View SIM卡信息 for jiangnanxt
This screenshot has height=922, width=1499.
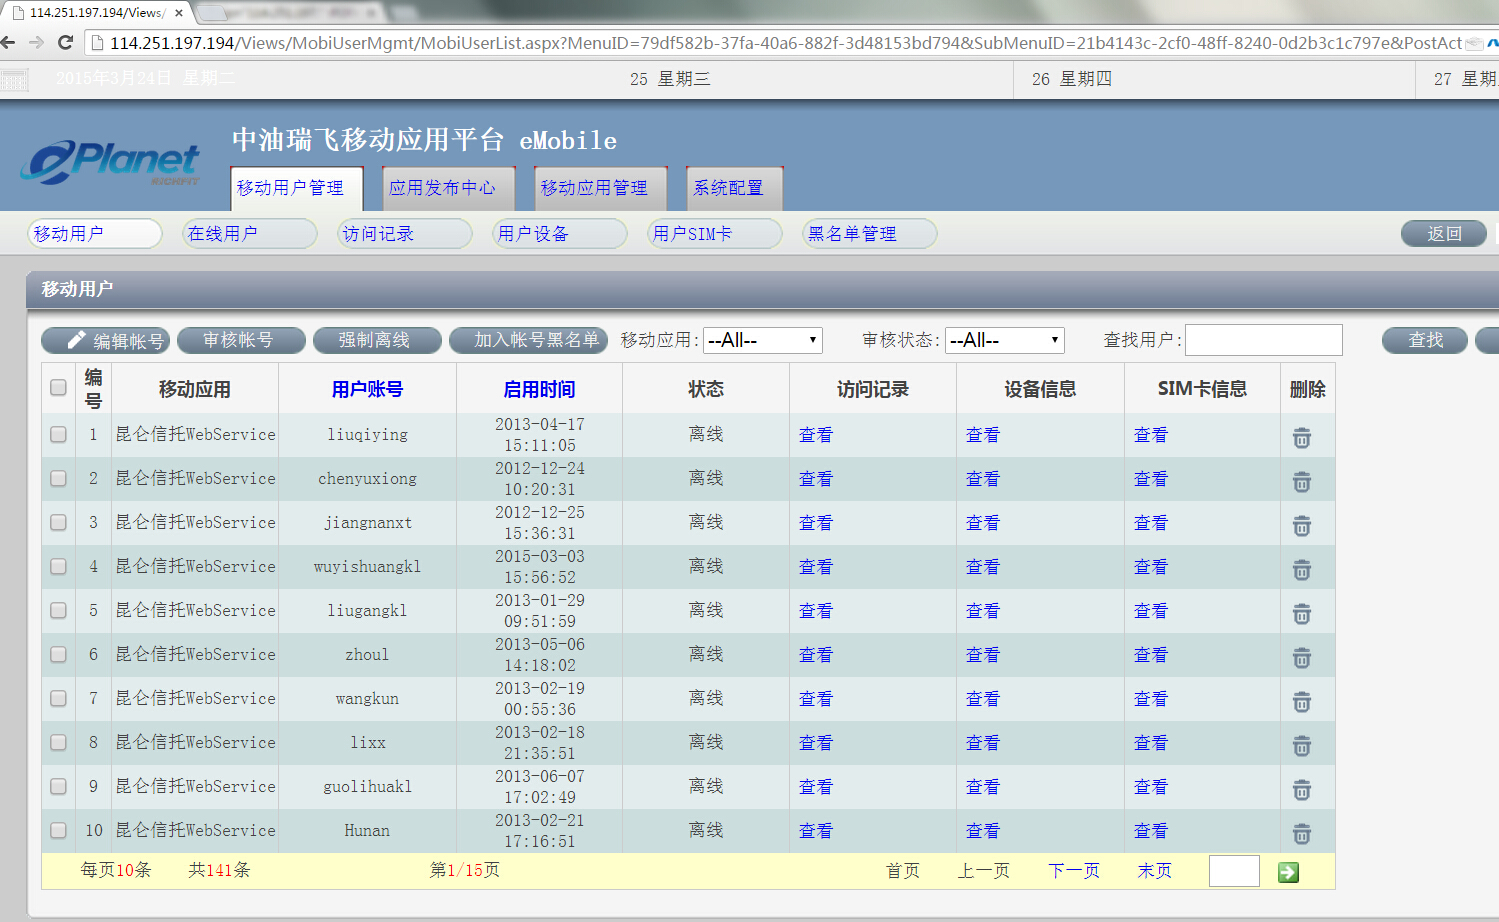(1151, 523)
